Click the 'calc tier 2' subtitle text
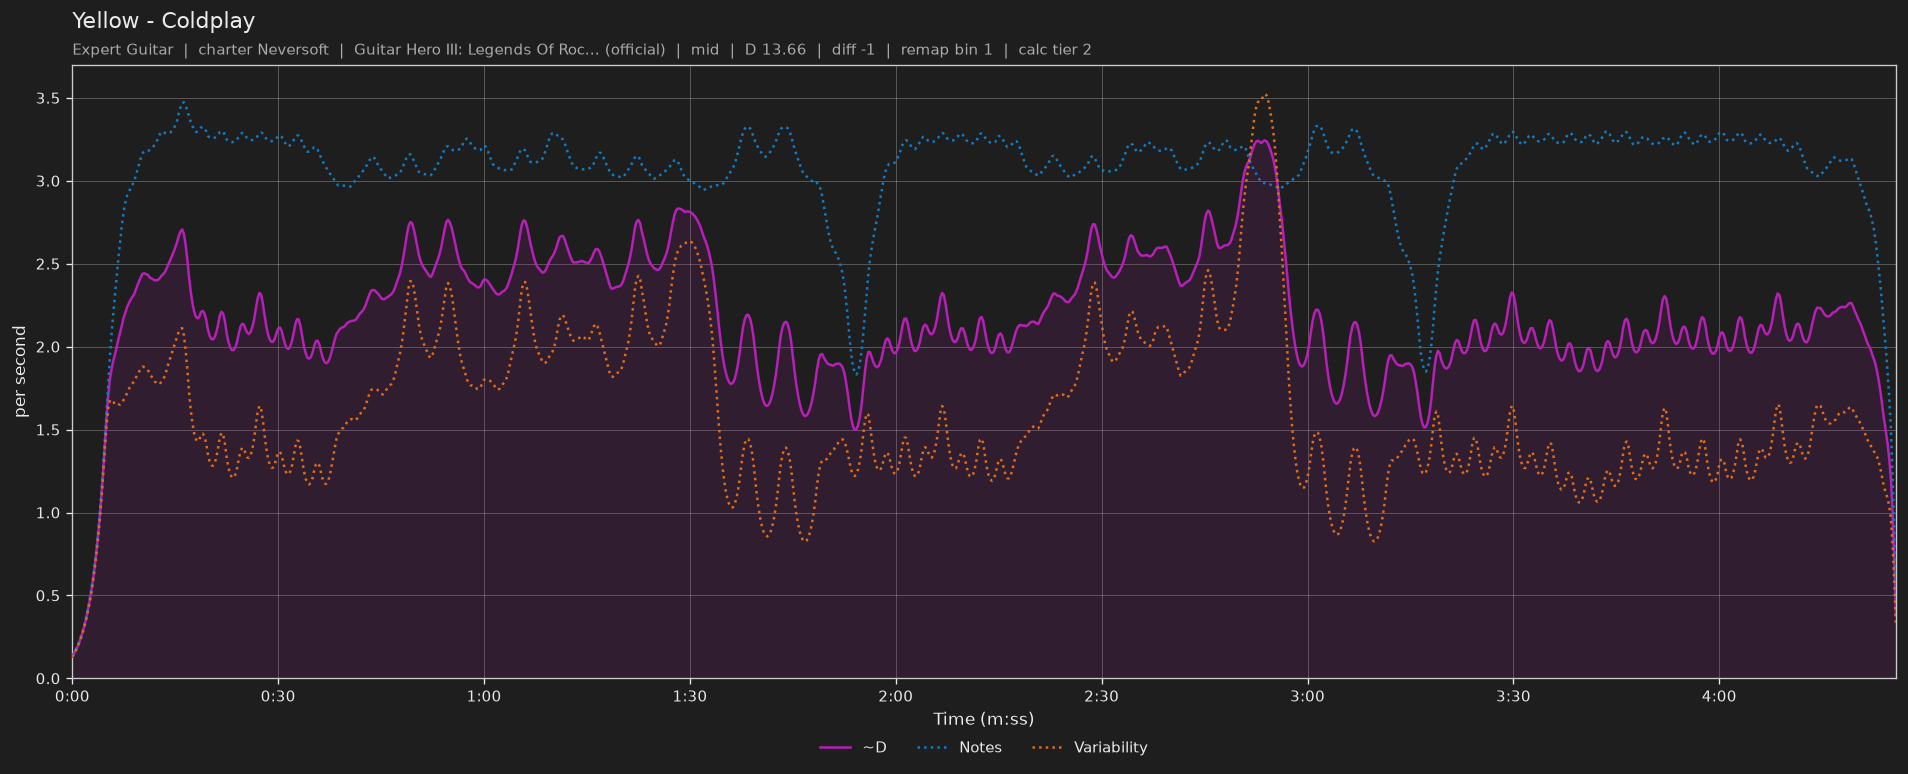 point(1055,50)
